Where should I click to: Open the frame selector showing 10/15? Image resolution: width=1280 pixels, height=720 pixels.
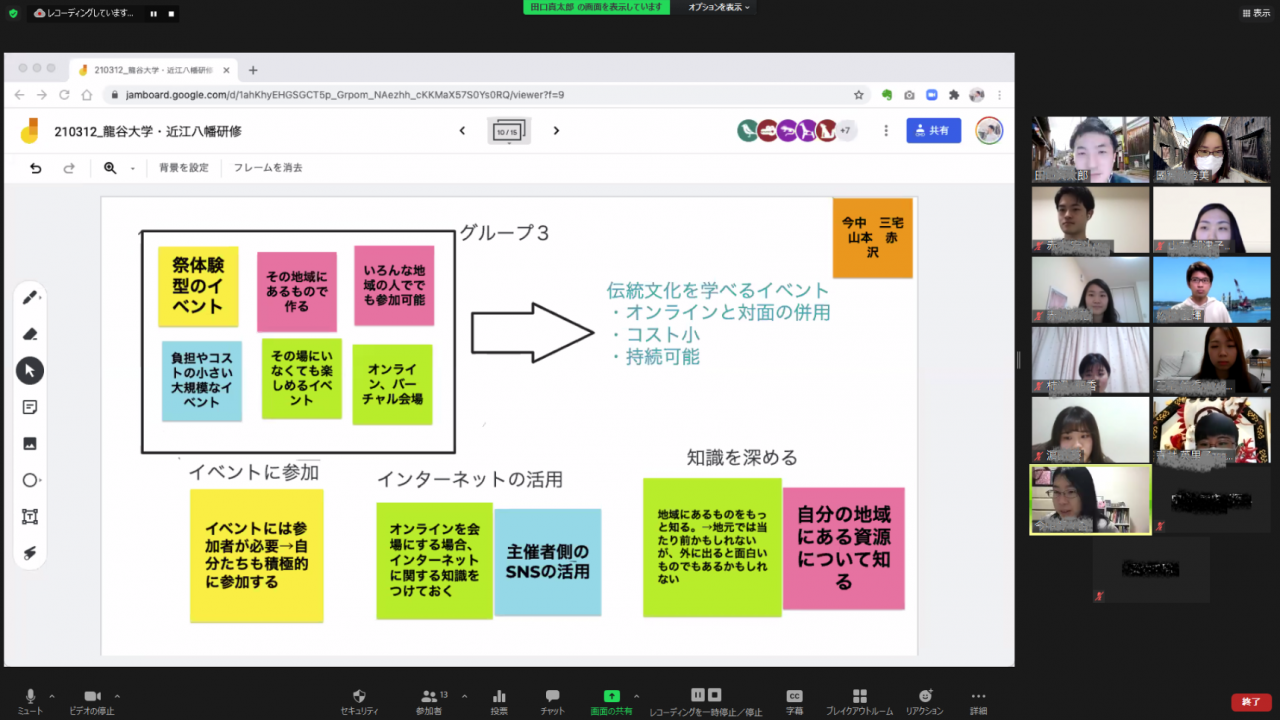point(509,131)
